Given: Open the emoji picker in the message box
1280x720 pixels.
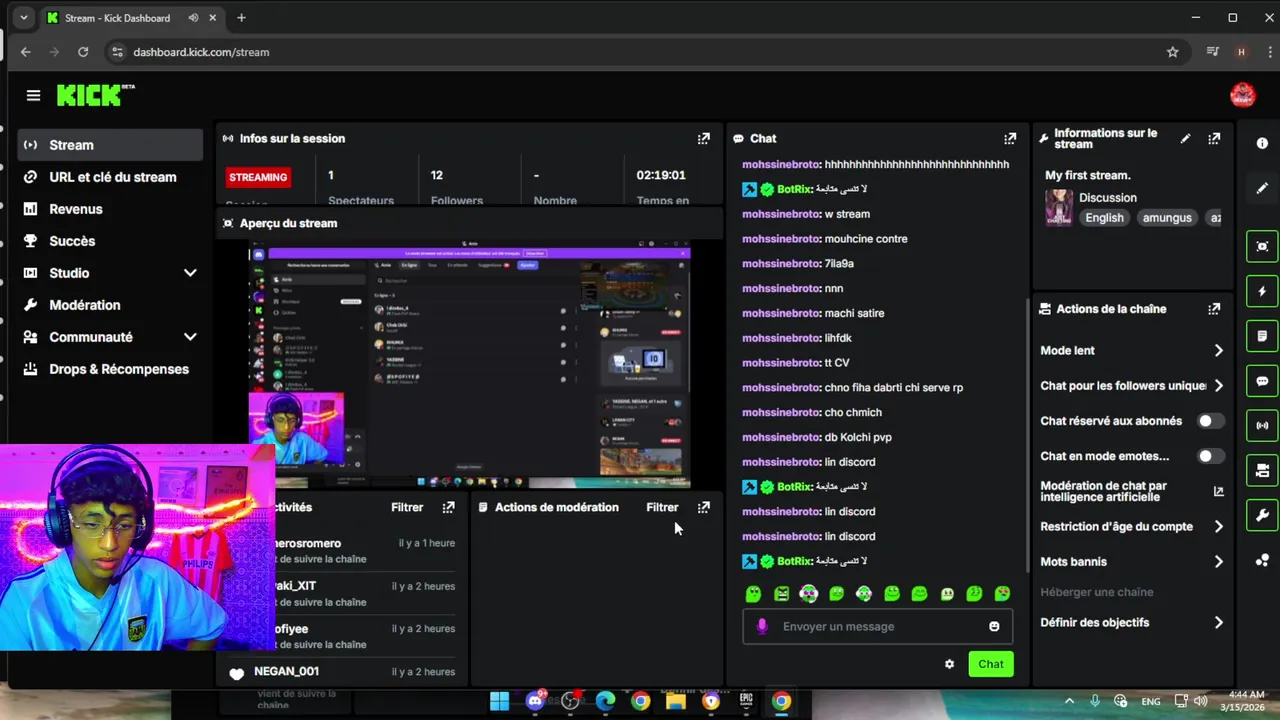Looking at the screenshot, I should coord(994,626).
